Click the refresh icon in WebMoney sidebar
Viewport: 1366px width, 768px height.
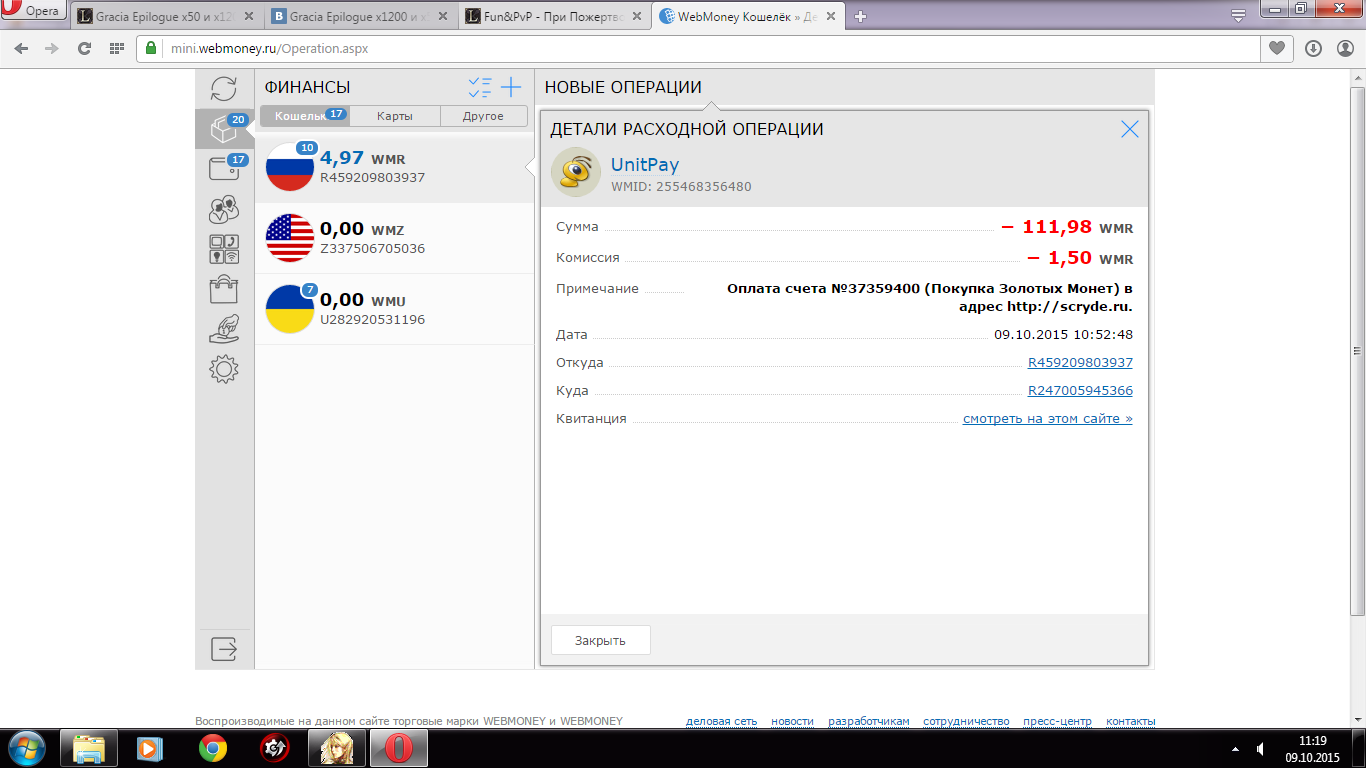(x=224, y=89)
